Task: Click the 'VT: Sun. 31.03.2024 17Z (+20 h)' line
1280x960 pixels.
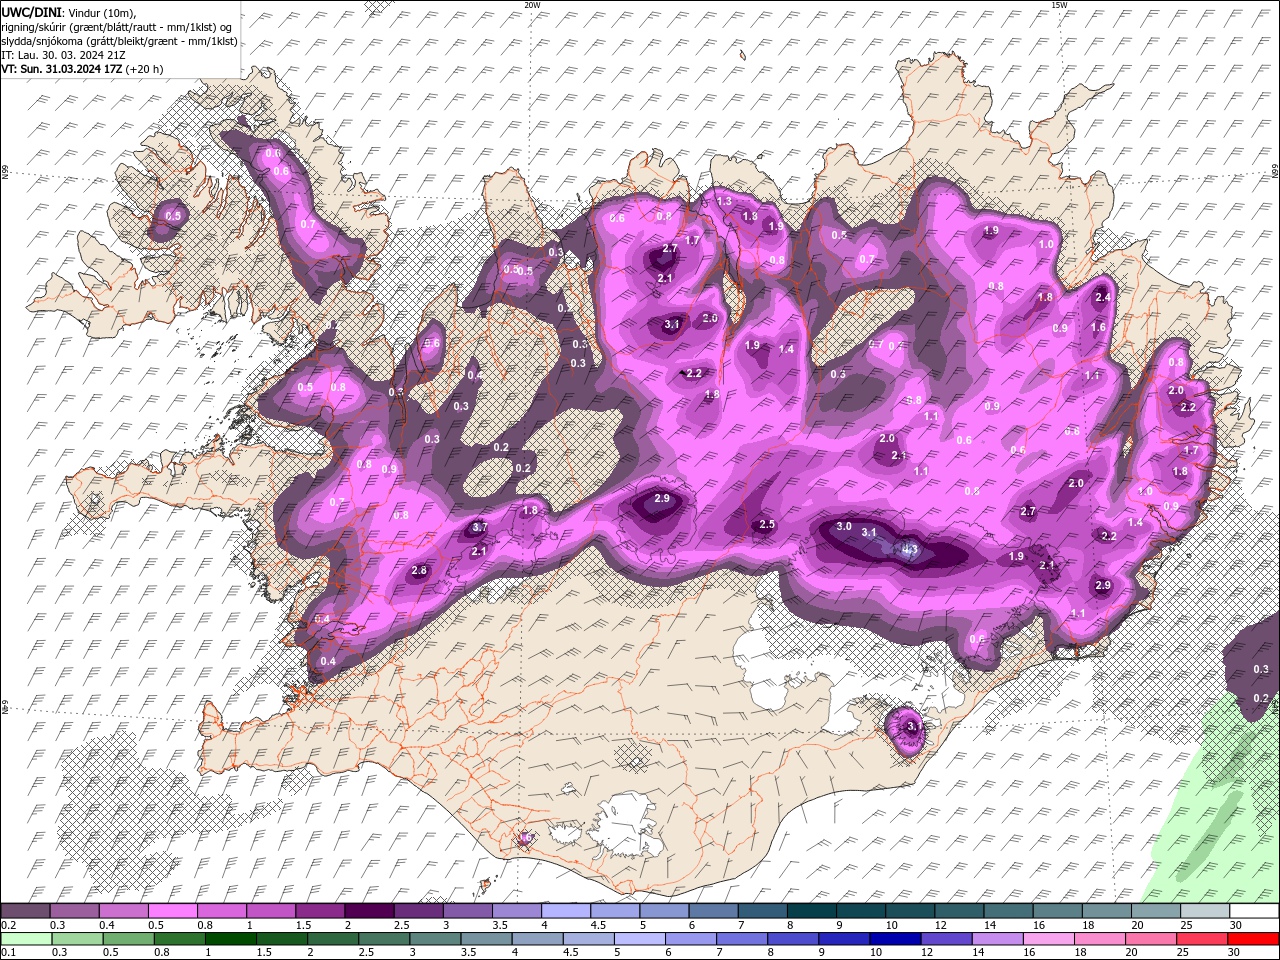Action: (x=83, y=69)
